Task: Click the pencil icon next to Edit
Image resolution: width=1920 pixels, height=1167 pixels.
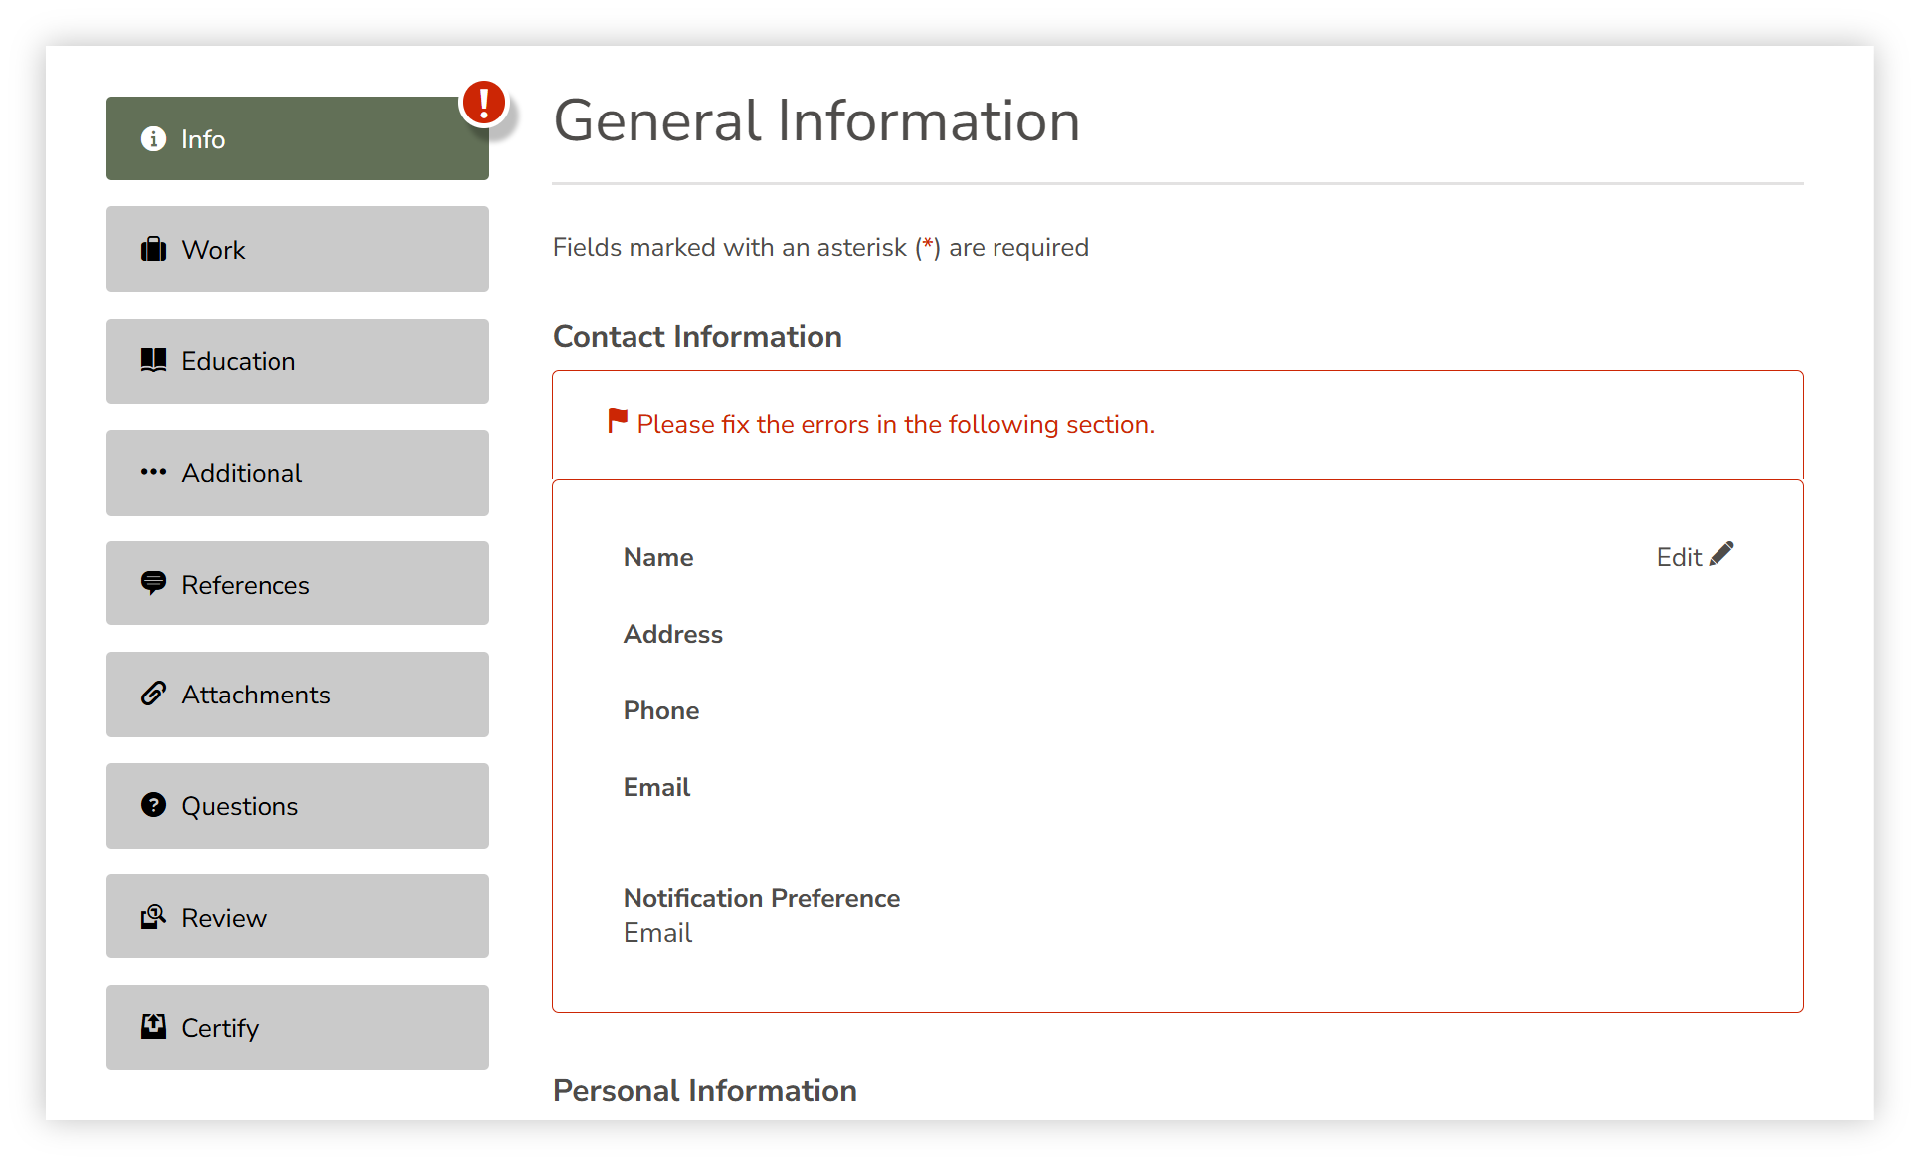Action: (1722, 554)
